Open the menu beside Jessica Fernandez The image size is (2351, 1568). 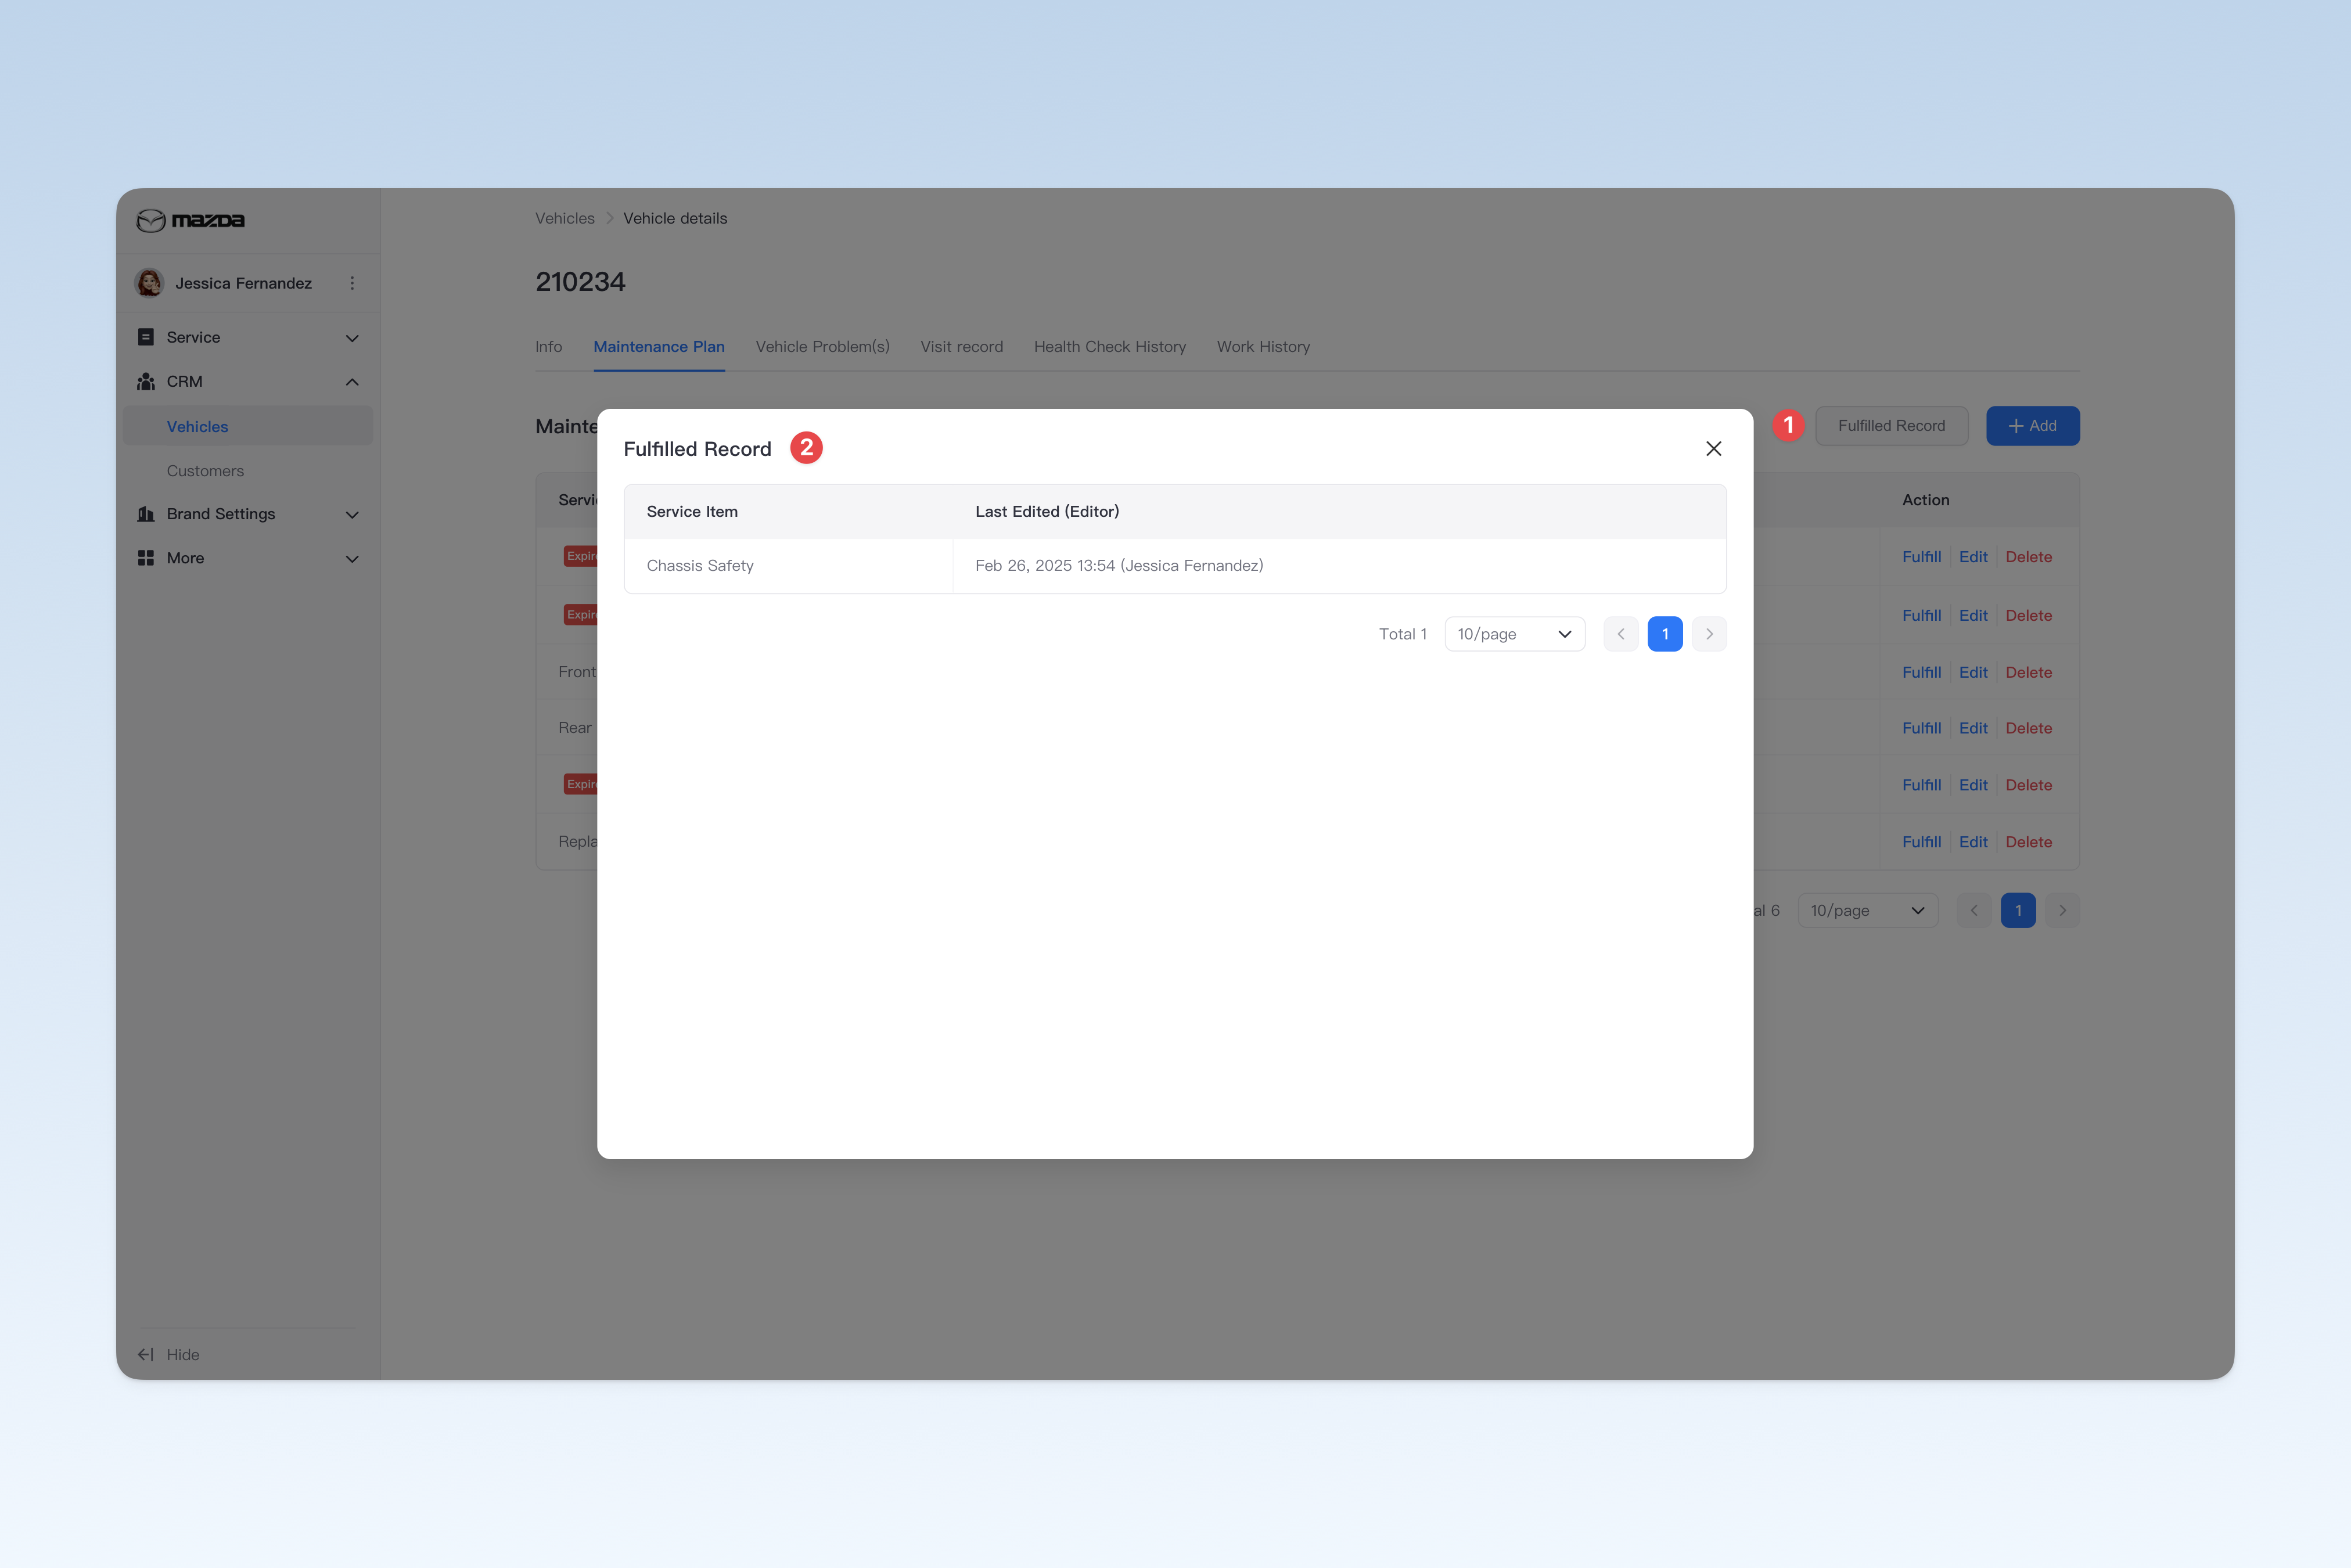point(352,283)
